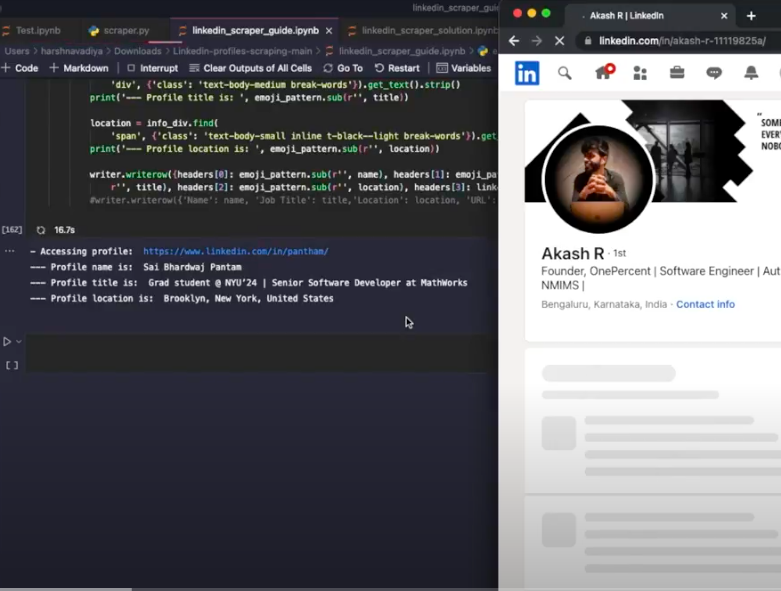This screenshot has height=591, width=781.
Task: Open LinkedIn search magnifier
Action: click(x=564, y=73)
